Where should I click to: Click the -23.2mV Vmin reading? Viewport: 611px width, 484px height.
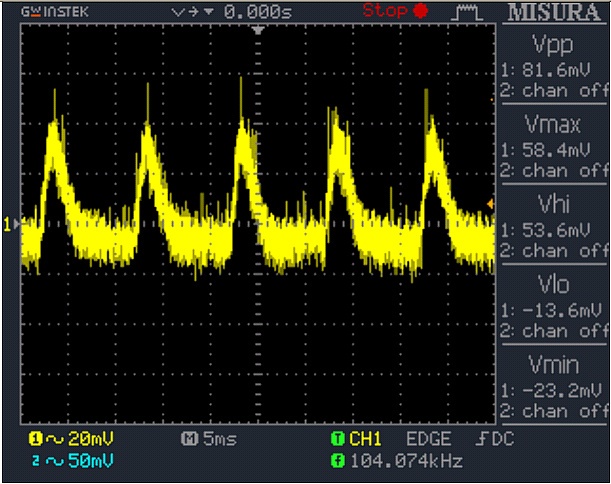[x=562, y=390]
